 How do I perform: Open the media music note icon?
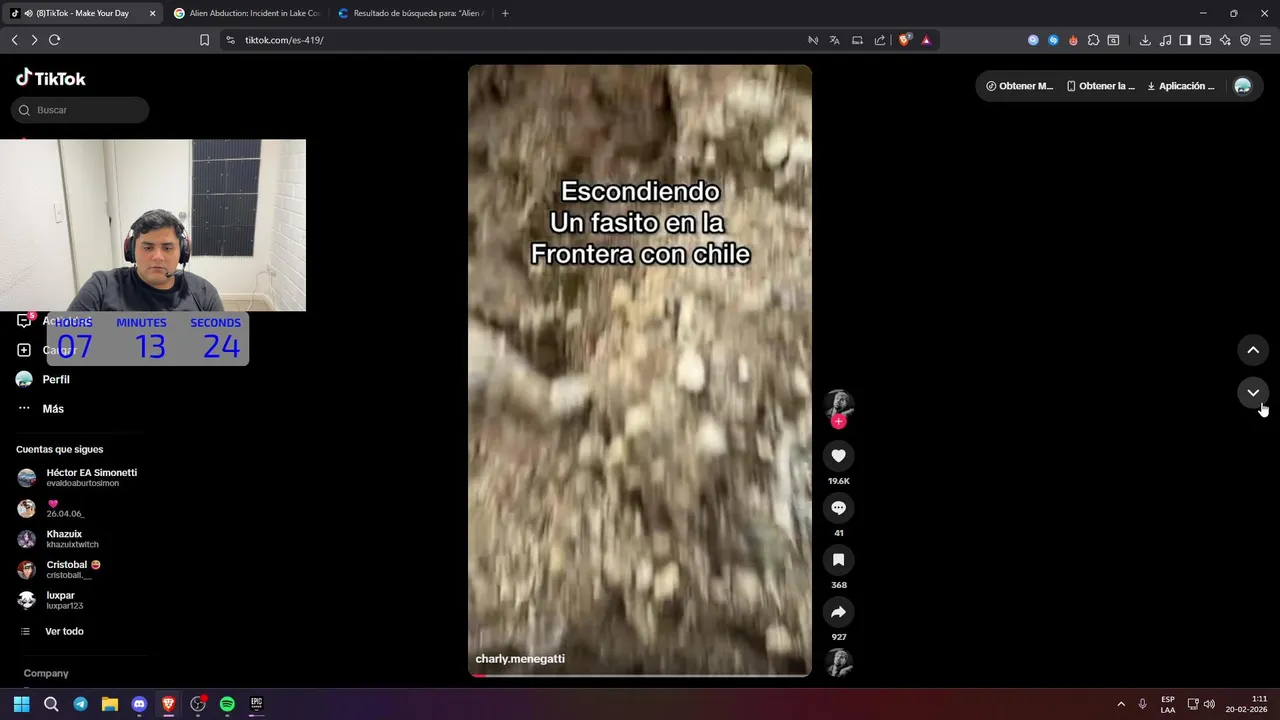point(1165,40)
